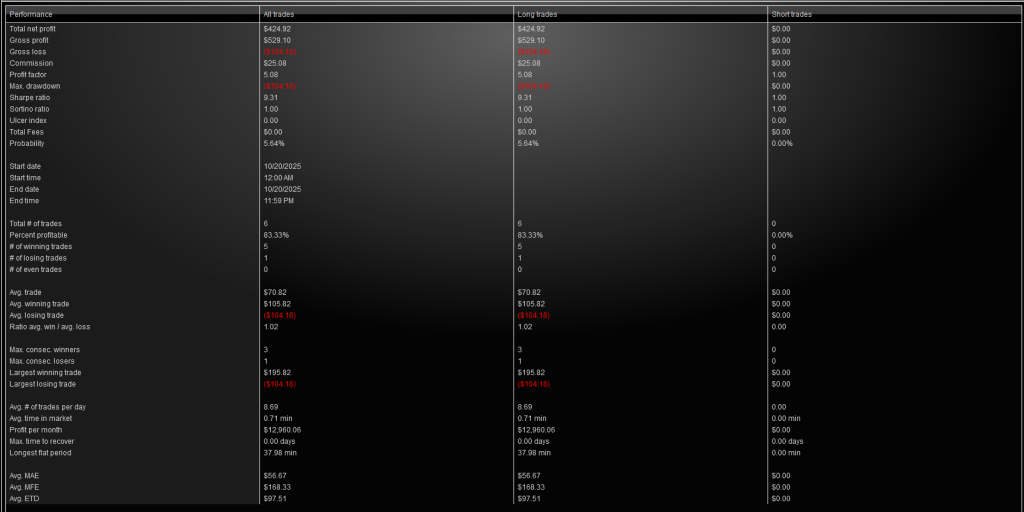
Task: Select the Profit factor row label
Action: 29,75
